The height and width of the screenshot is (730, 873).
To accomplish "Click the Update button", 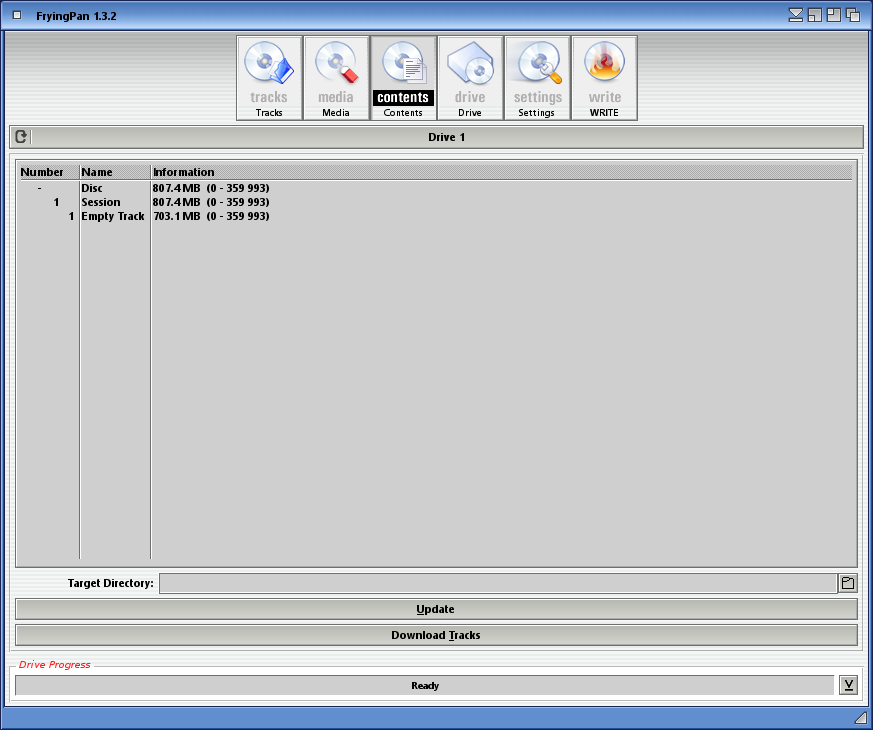I will (x=436, y=609).
